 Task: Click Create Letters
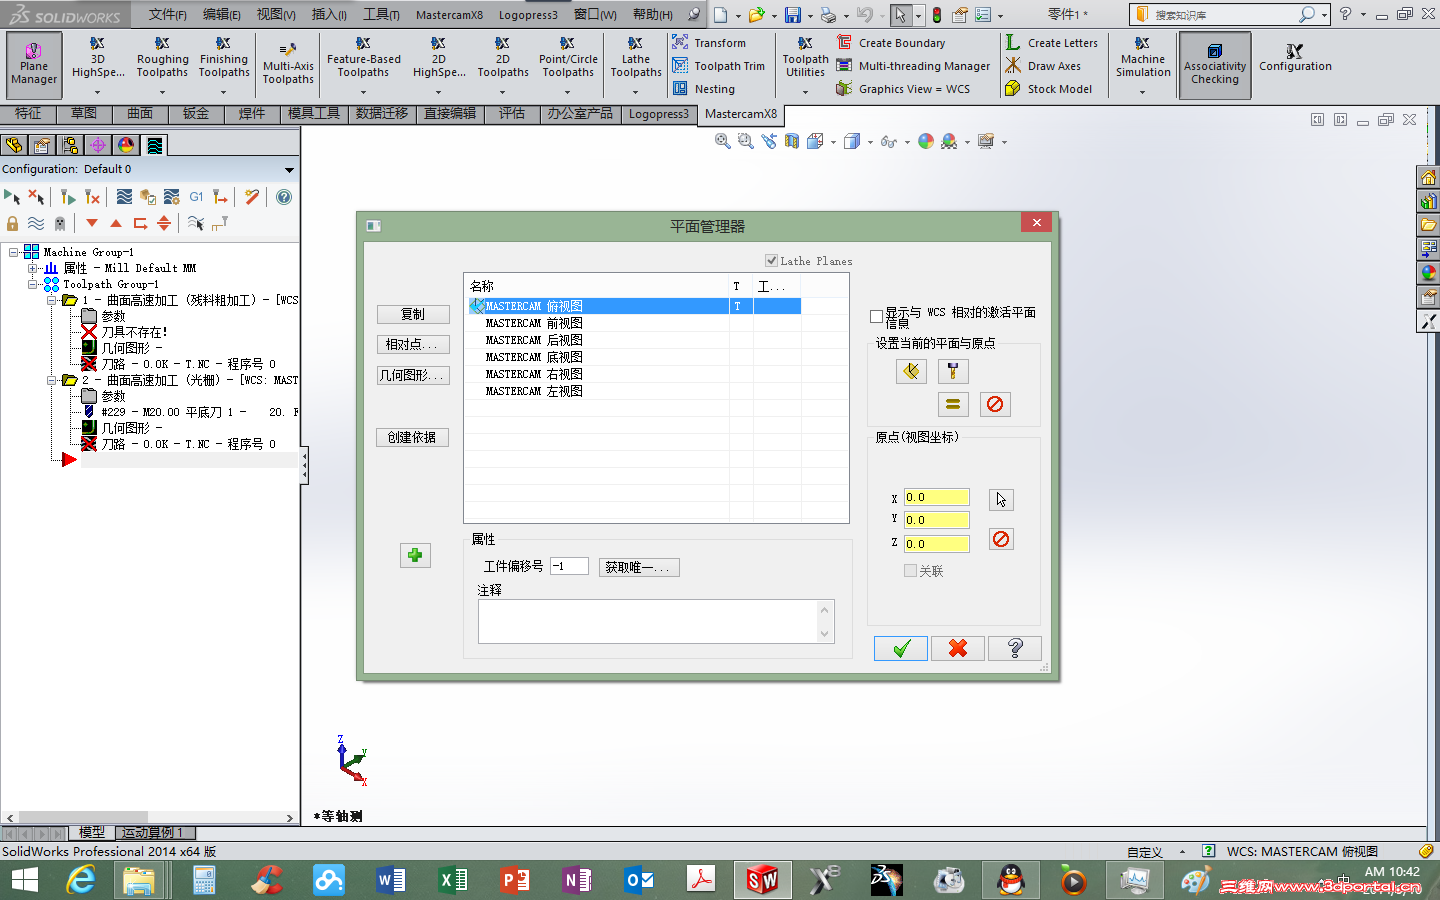(1051, 43)
